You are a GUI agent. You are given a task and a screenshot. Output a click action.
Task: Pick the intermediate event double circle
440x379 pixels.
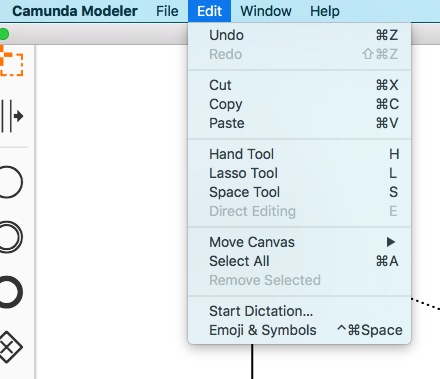pyautogui.click(x=10, y=237)
